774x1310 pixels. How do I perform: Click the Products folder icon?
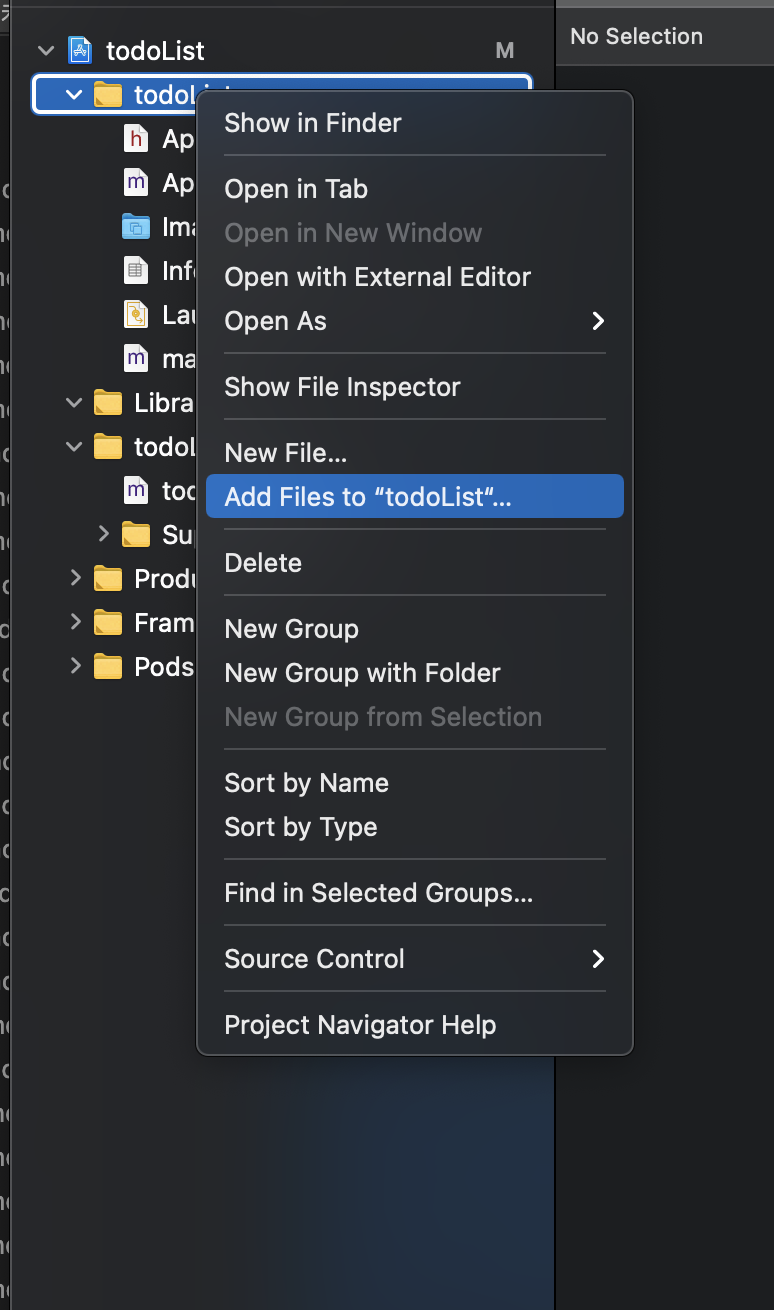[x=107, y=578]
